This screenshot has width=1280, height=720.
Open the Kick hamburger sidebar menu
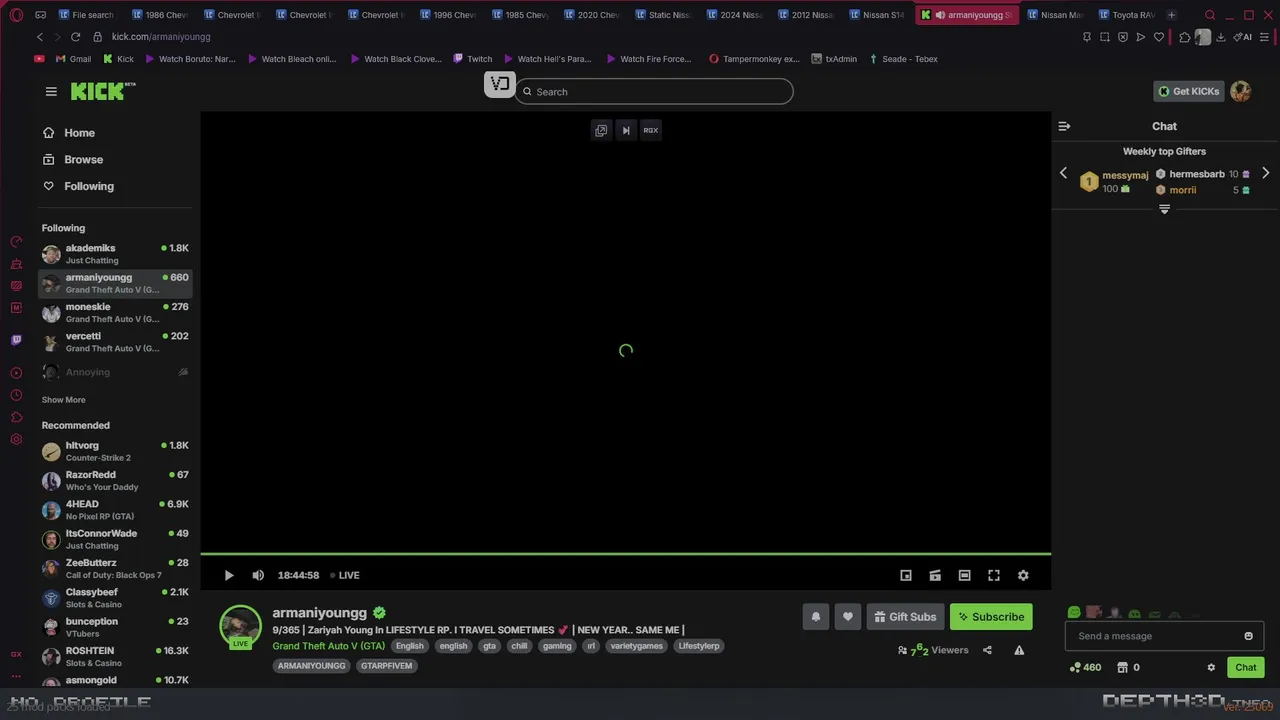pos(51,91)
